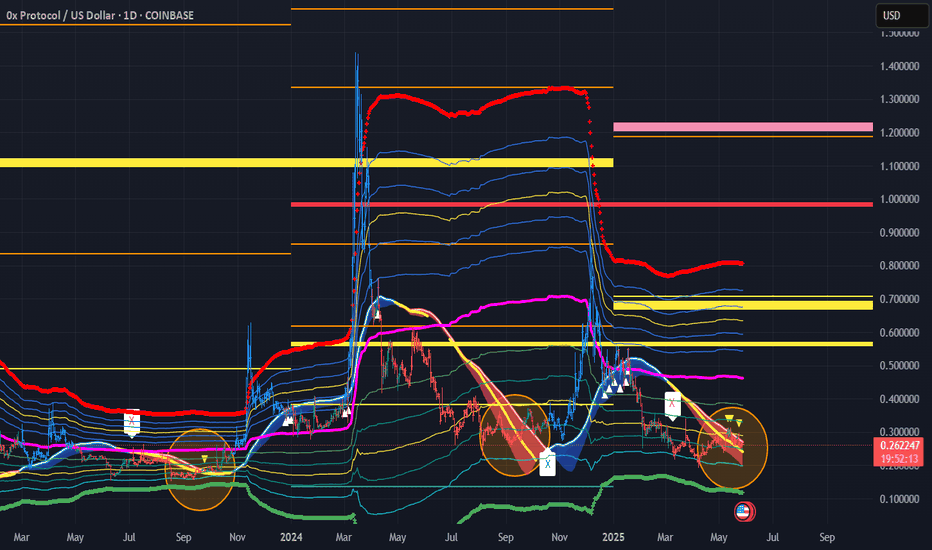Click the 1.100000 price axis label

coord(900,166)
